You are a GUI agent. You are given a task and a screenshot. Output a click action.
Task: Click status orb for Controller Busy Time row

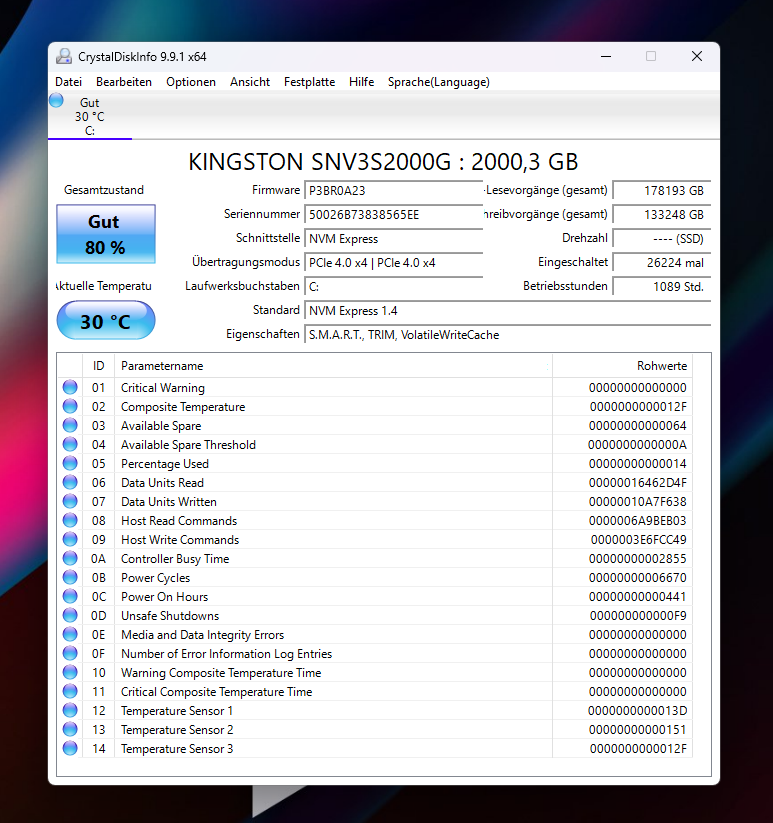tap(70, 558)
